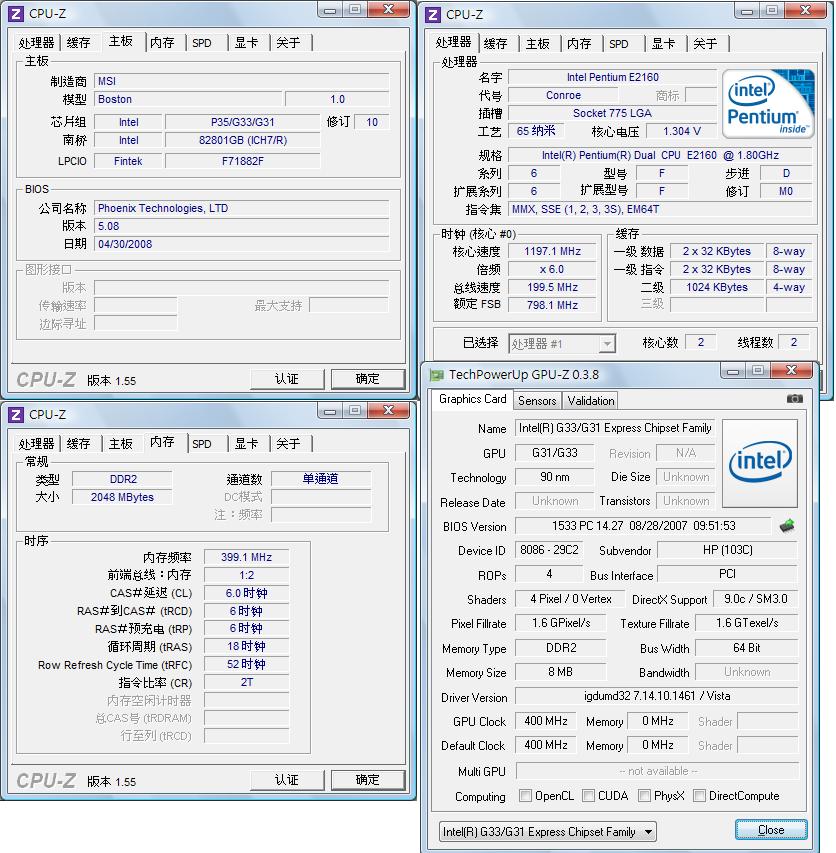This screenshot has width=836, height=853.
Task: Open the 显卡 tab in the memory CPU-Z window
Action: [x=246, y=444]
